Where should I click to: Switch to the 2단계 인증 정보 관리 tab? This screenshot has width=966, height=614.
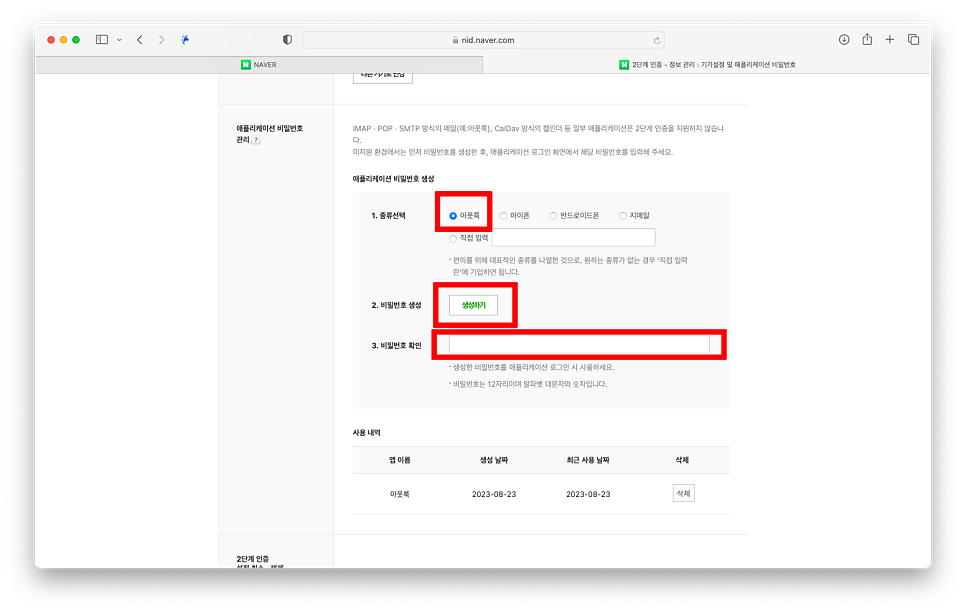pyautogui.click(x=707, y=65)
